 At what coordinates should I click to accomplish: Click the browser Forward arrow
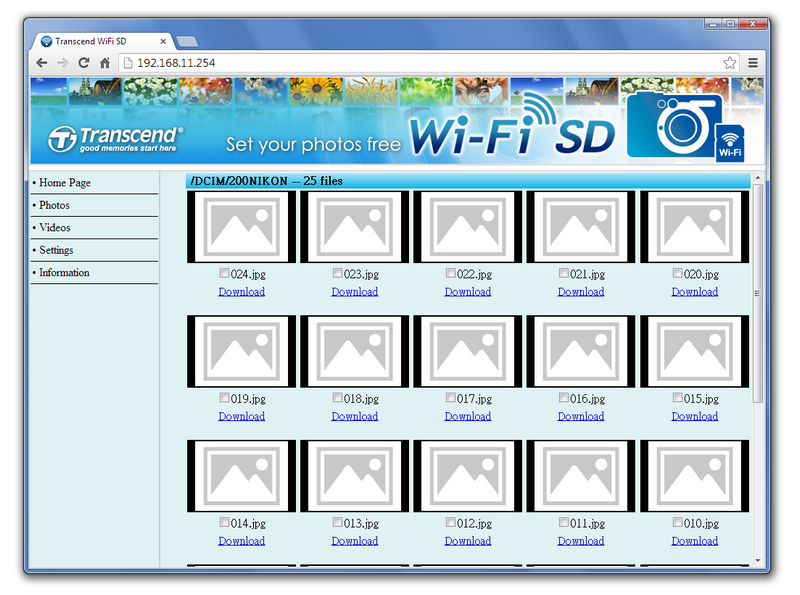pyautogui.click(x=63, y=62)
